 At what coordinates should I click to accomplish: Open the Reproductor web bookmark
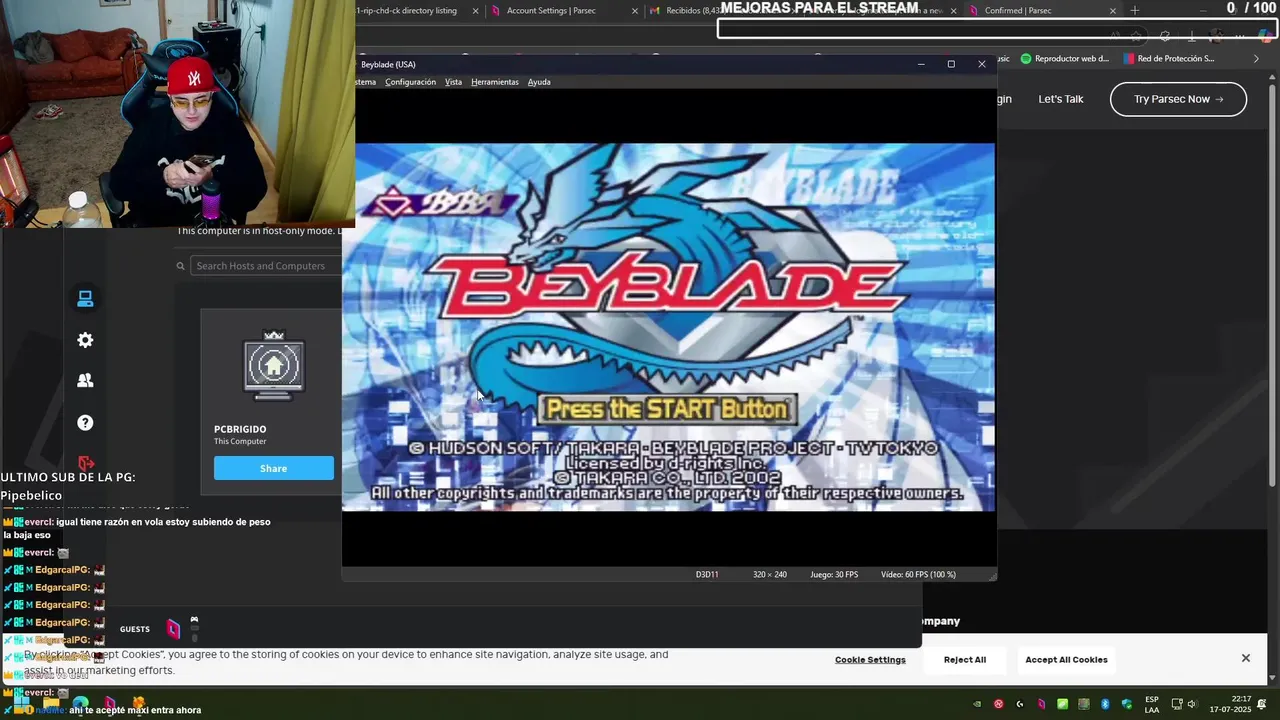click(1064, 59)
